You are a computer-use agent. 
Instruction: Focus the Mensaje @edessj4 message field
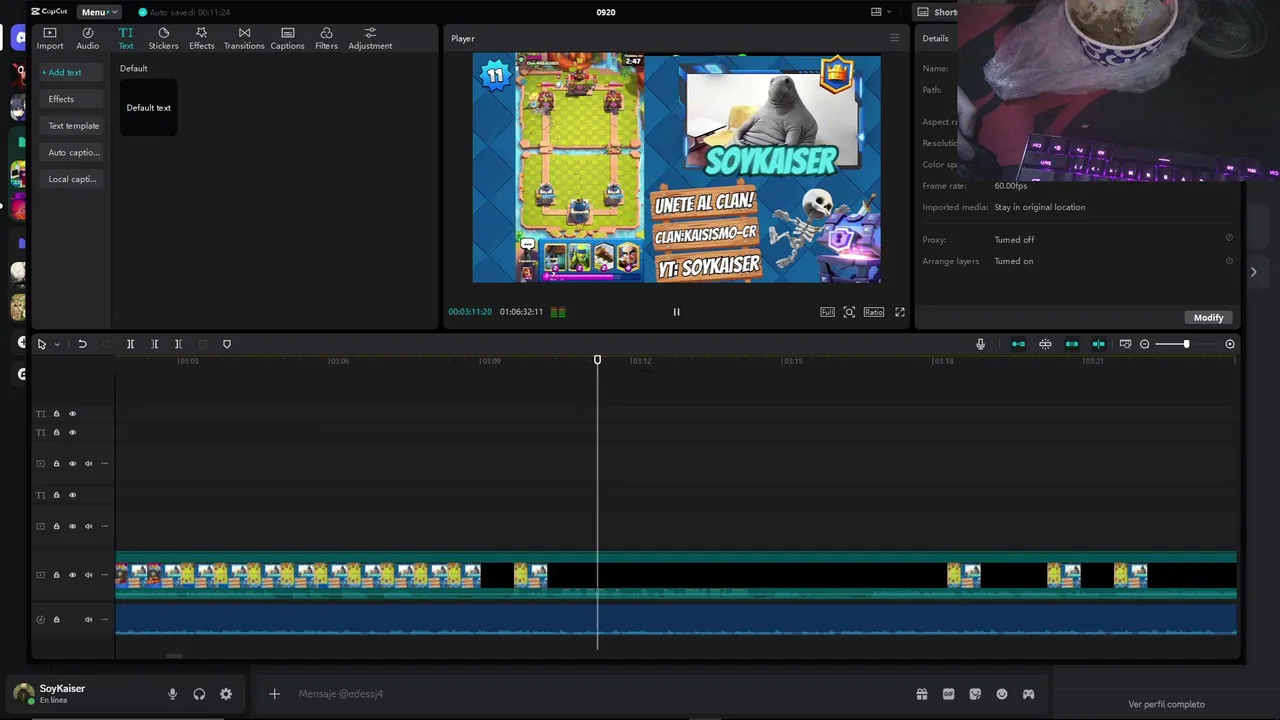tap(600, 694)
